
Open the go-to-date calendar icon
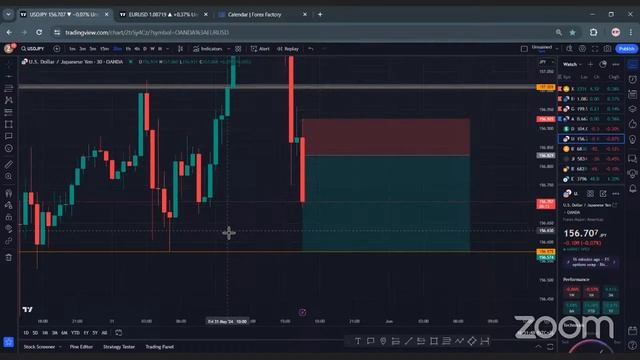[118, 333]
